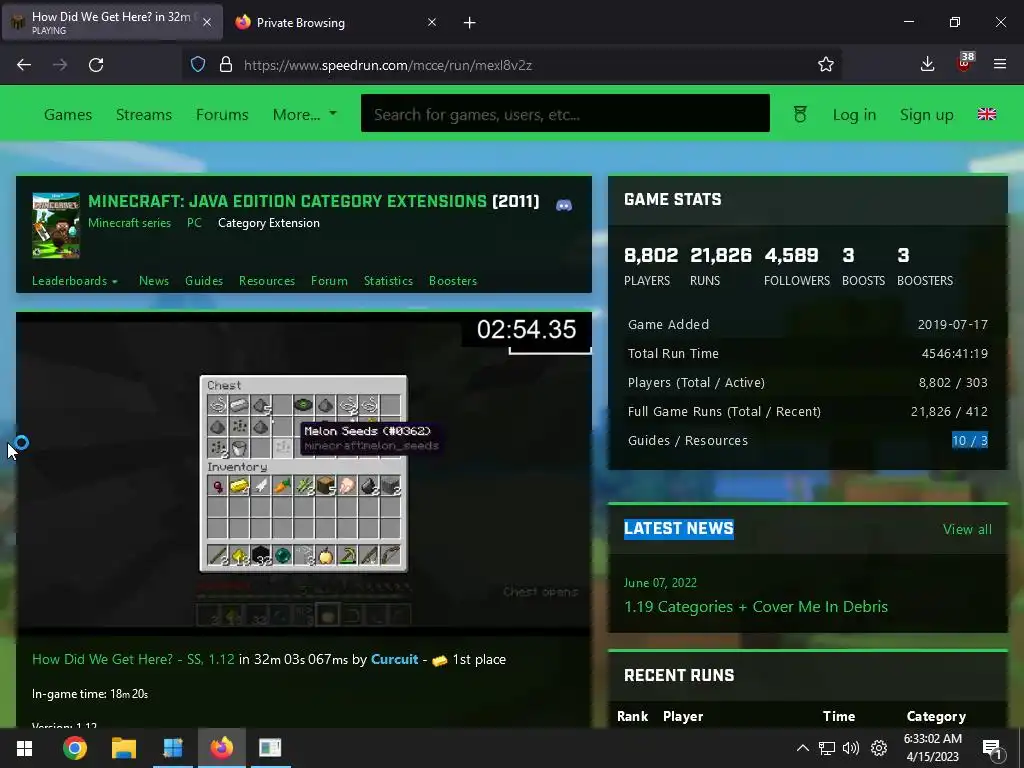Click View all latest news
This screenshot has height=768, width=1024.
coord(967,529)
